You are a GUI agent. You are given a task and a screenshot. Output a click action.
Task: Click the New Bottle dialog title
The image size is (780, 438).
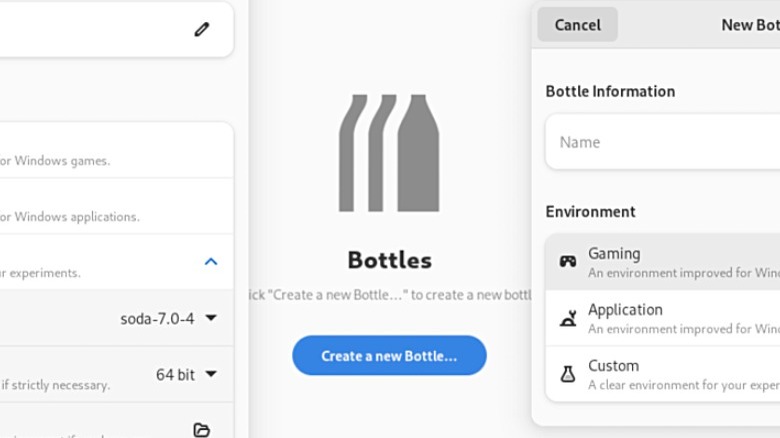(750, 25)
